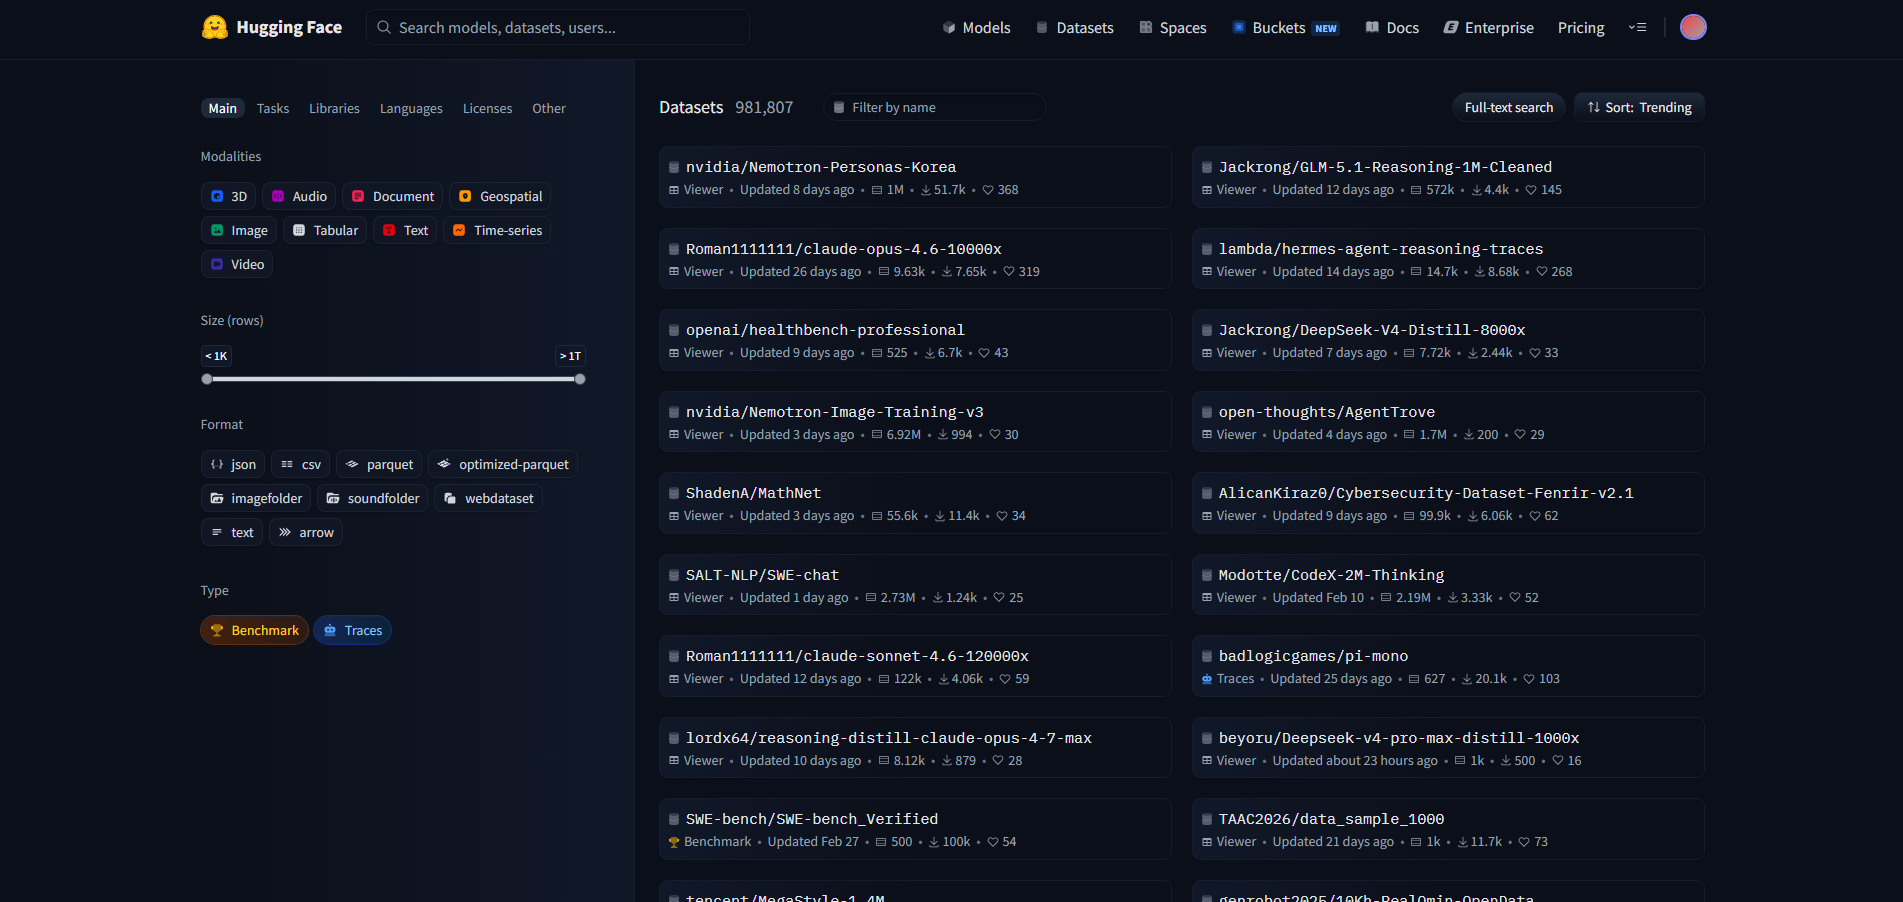Image resolution: width=1903 pixels, height=902 pixels.
Task: Select the text format filter
Action: (232, 532)
